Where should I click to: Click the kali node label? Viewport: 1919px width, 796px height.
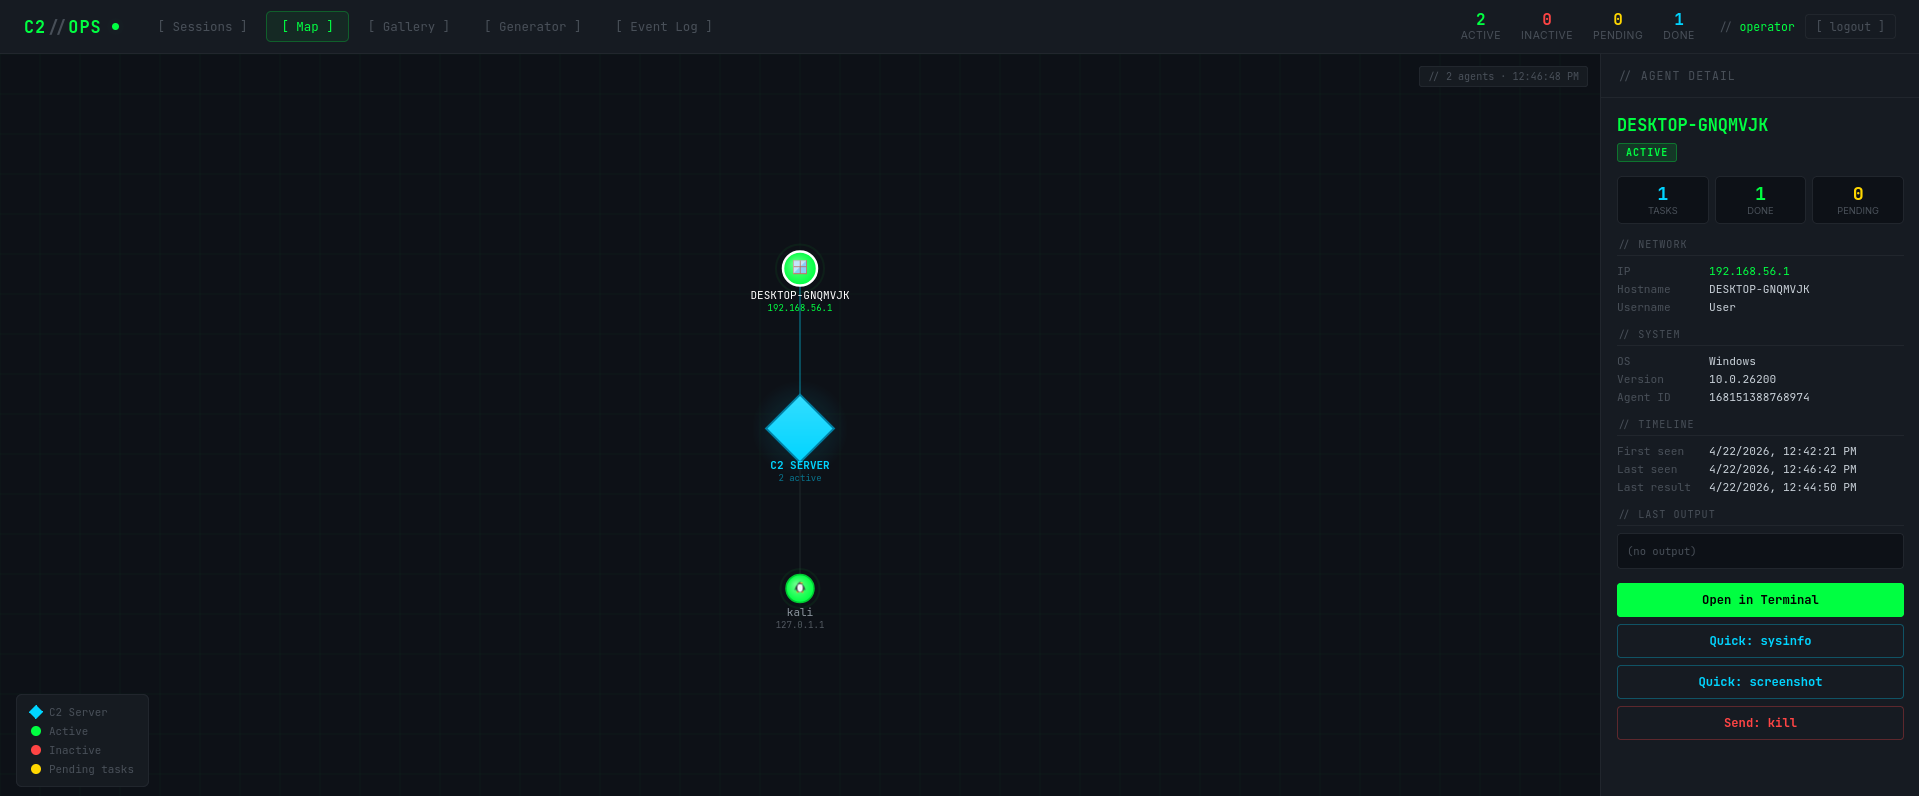(800, 612)
